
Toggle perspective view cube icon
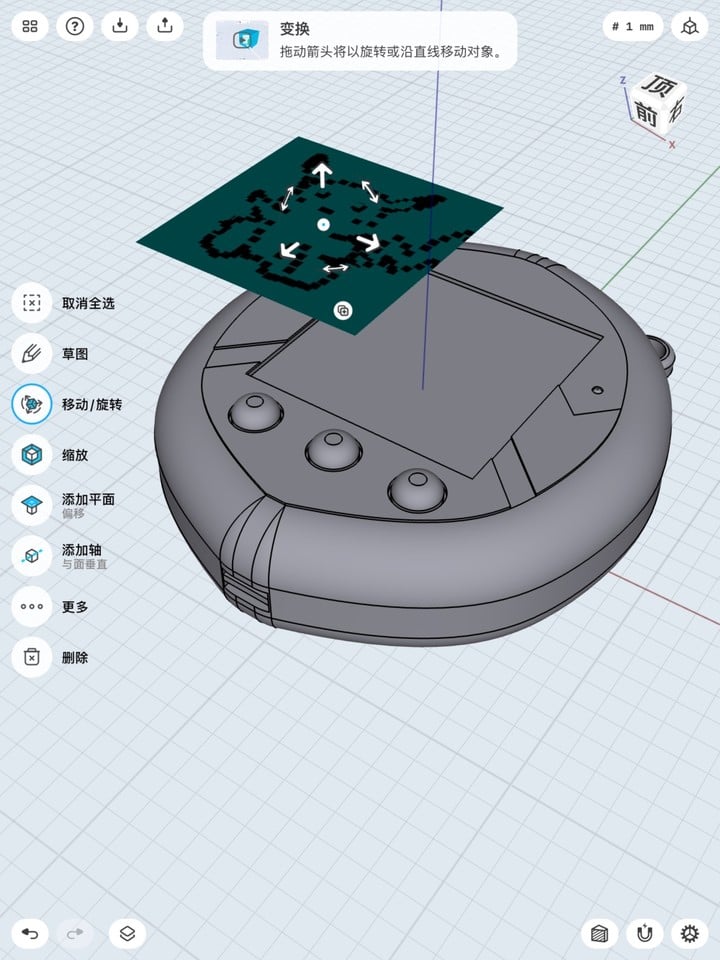tap(690, 26)
